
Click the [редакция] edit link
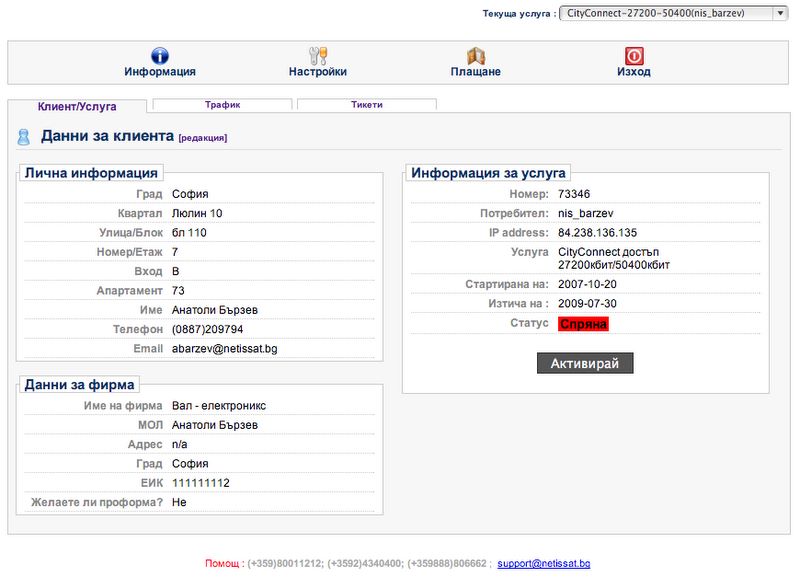coord(203,138)
